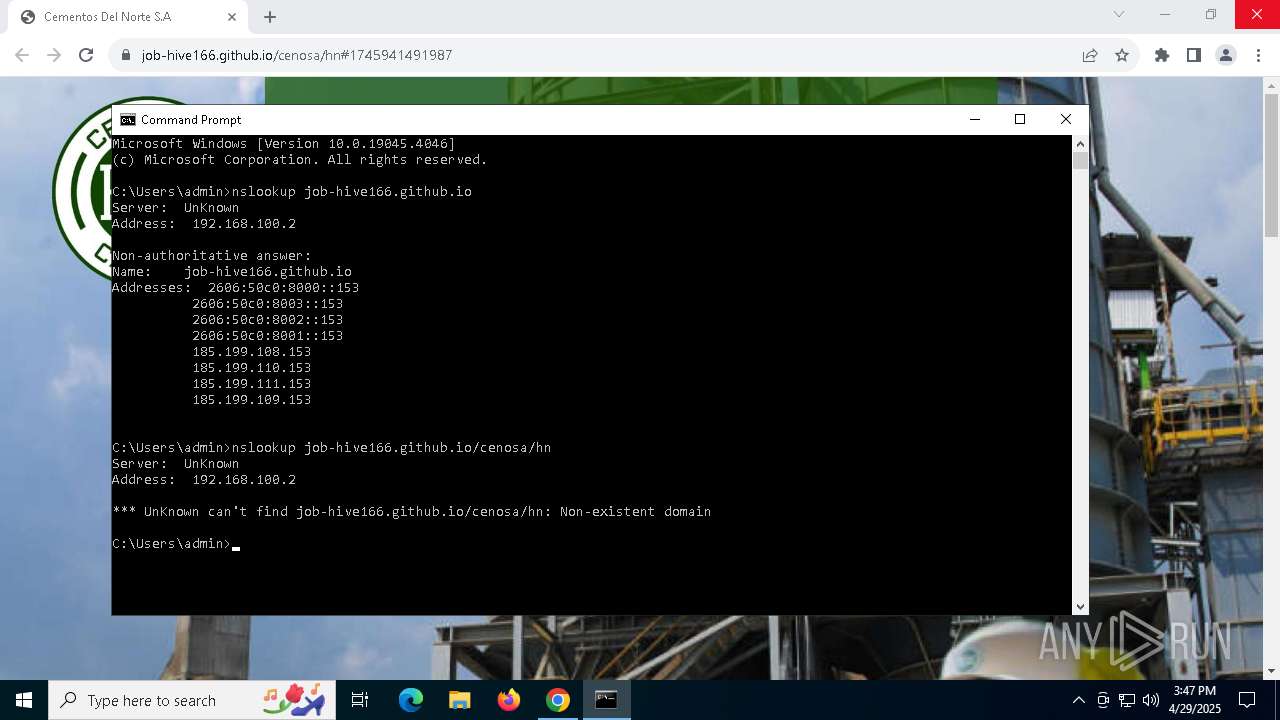Click '185.199.111.153' address line
Screen dimensions: 1280x720
(x=251, y=384)
